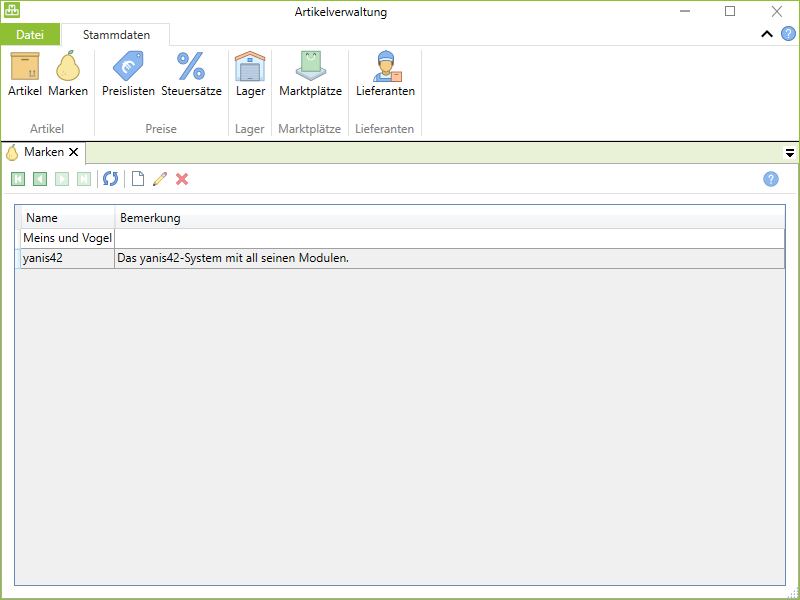
Task: Open the document tab list dropdown
Action: pos(789,153)
